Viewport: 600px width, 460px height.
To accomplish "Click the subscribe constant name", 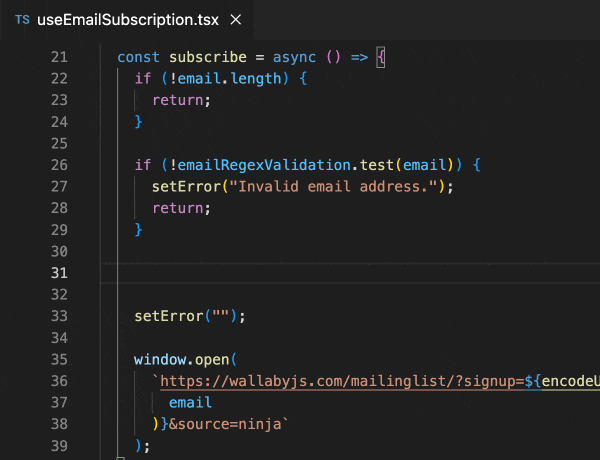I will [199, 58].
